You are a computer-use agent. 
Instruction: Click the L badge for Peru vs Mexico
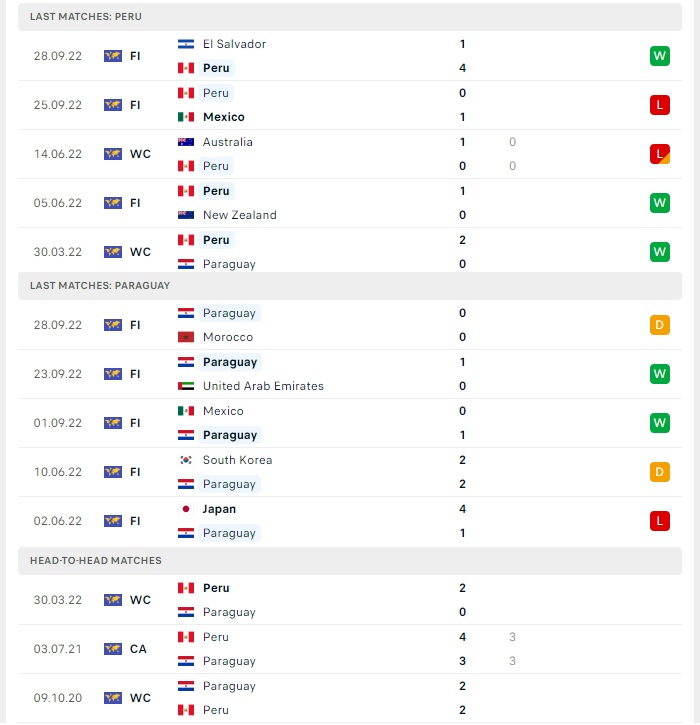tap(659, 105)
